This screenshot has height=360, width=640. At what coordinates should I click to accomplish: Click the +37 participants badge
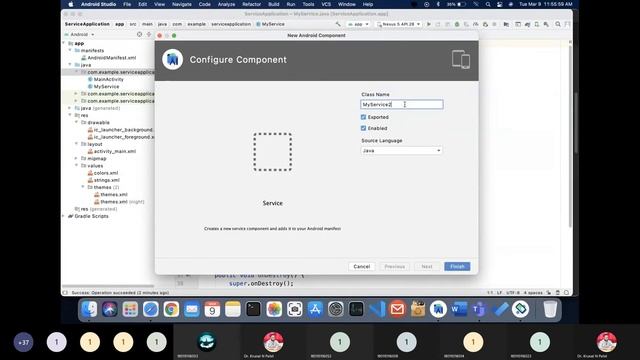pyautogui.click(x=23, y=342)
